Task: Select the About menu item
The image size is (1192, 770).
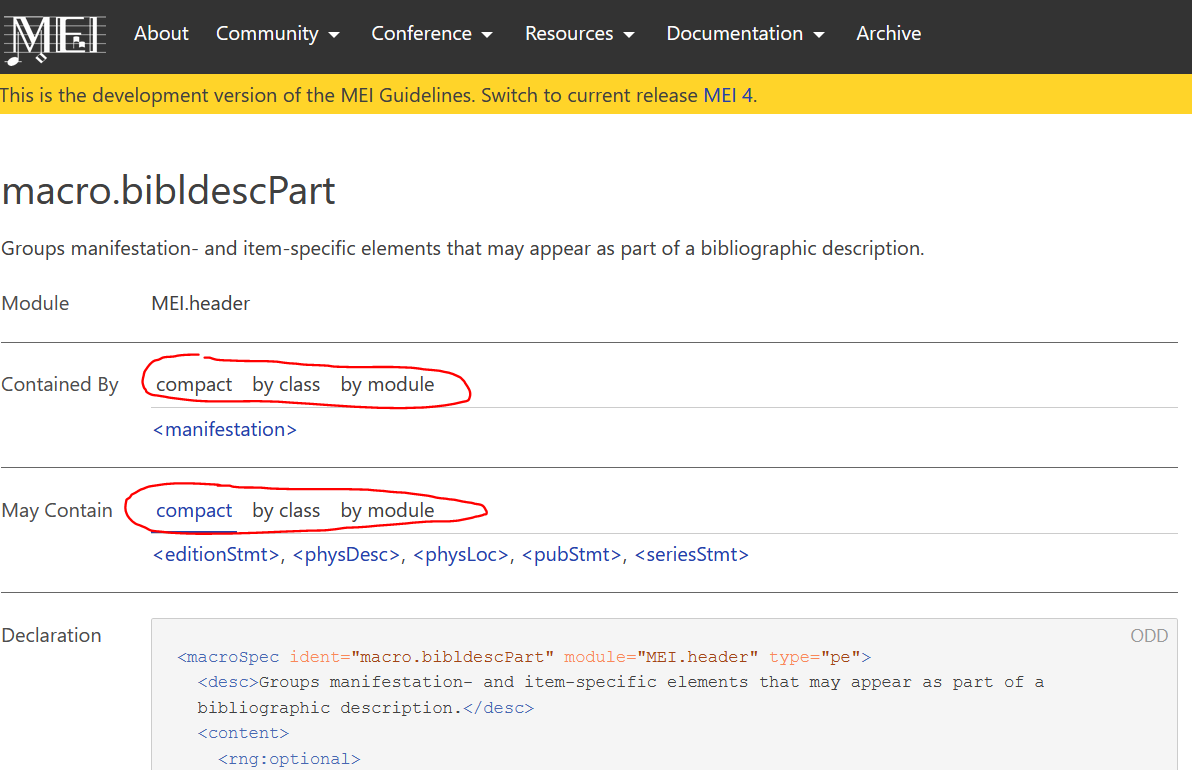Action: pyautogui.click(x=161, y=33)
